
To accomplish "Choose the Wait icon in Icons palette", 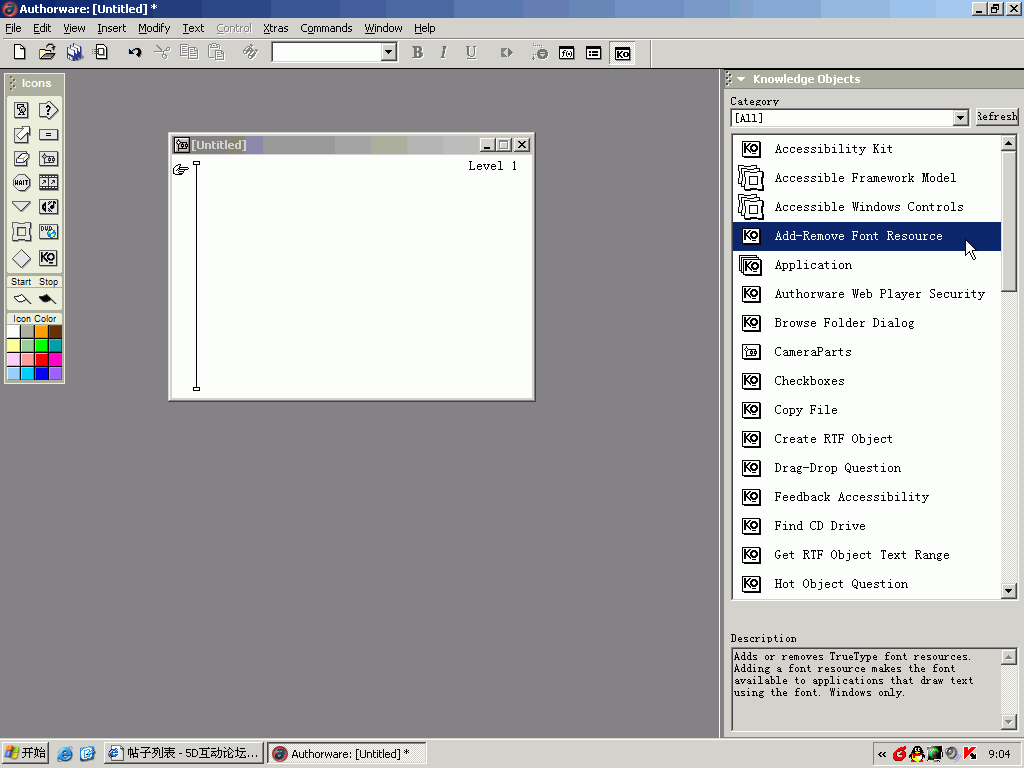I will tap(22, 183).
